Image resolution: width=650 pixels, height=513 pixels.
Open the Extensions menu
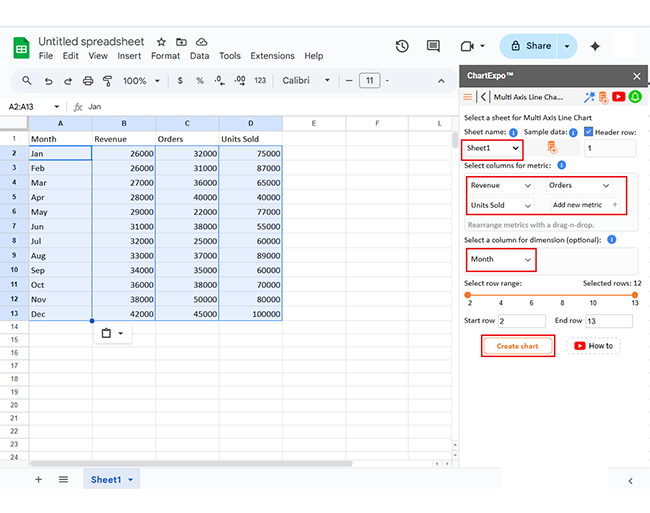(x=272, y=56)
